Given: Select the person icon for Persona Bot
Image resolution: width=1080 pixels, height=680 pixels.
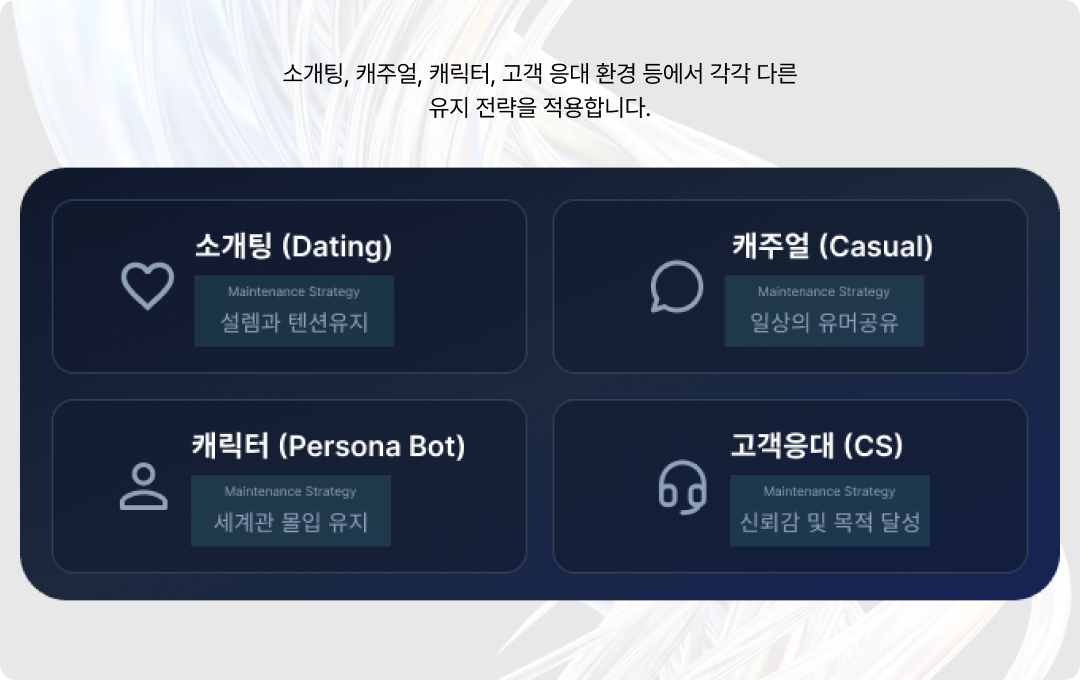Looking at the screenshot, I should (144, 487).
